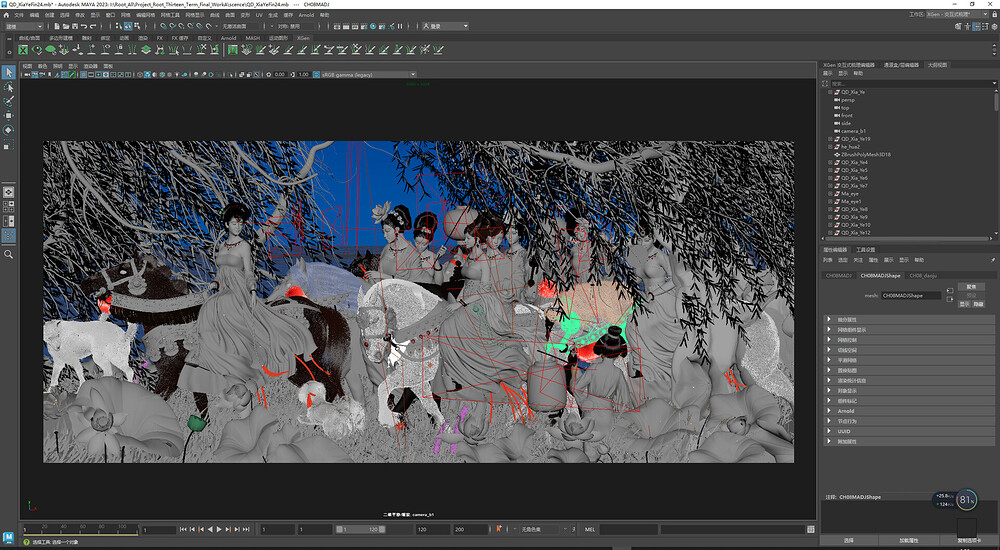Click the load-input connection icon beside the mesh field
This screenshot has height=550, width=1000.
pos(950,291)
